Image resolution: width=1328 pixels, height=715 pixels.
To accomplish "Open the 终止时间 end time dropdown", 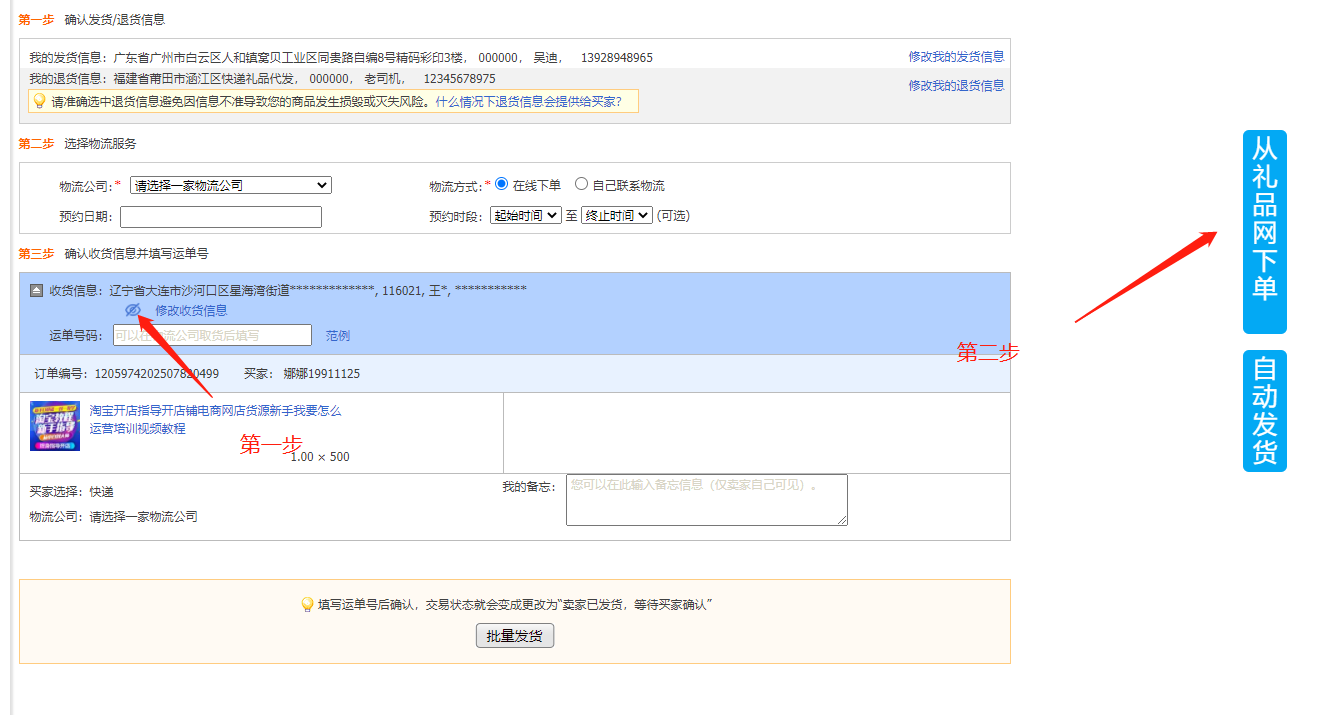I will (x=617, y=214).
